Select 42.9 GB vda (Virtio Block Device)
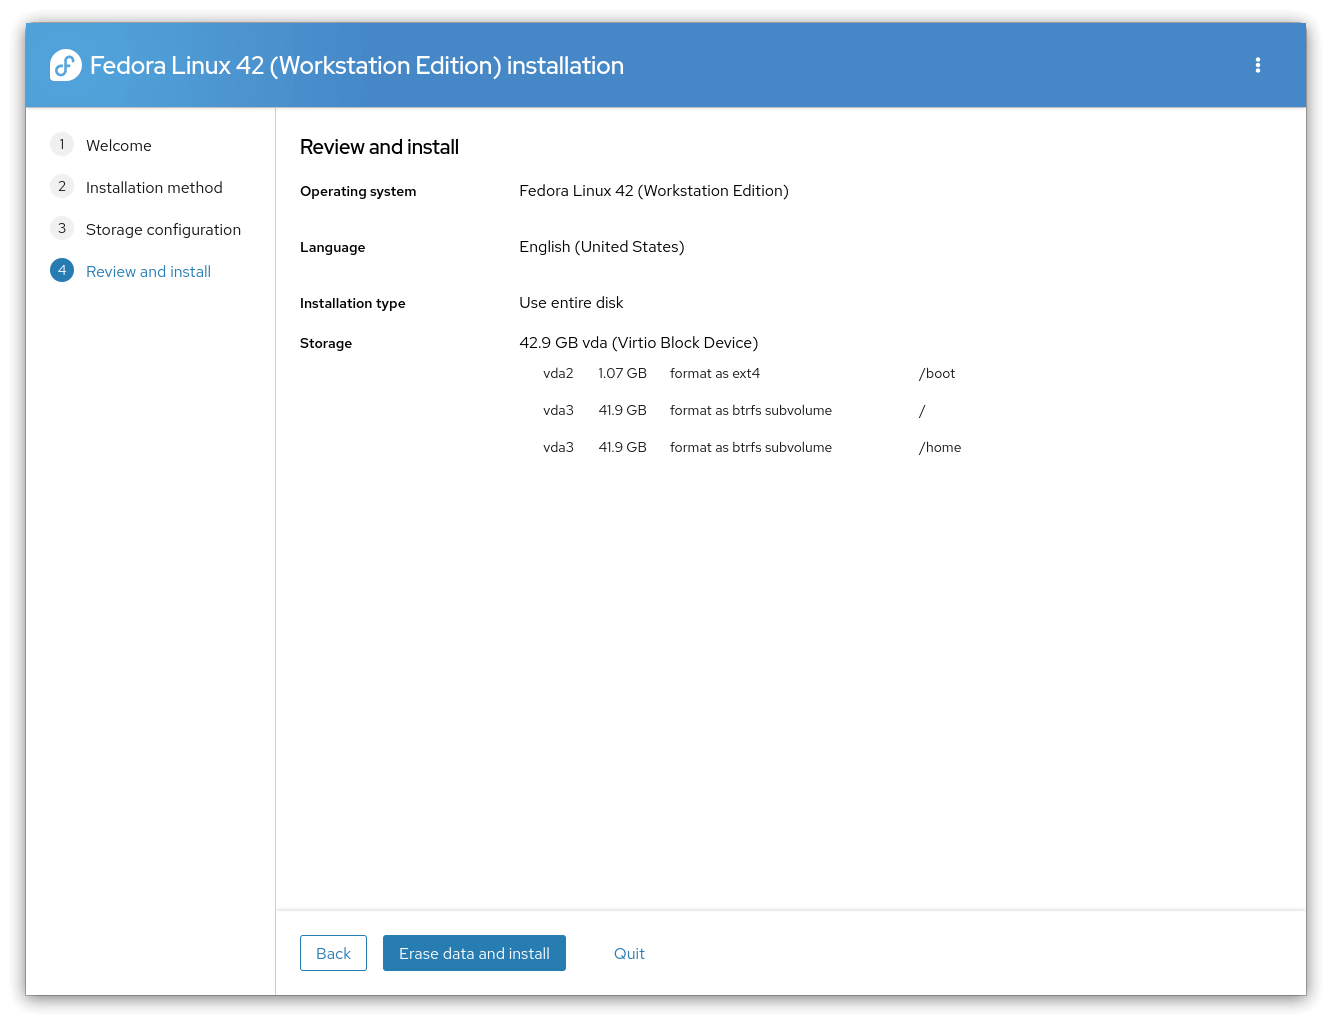 click(x=639, y=343)
